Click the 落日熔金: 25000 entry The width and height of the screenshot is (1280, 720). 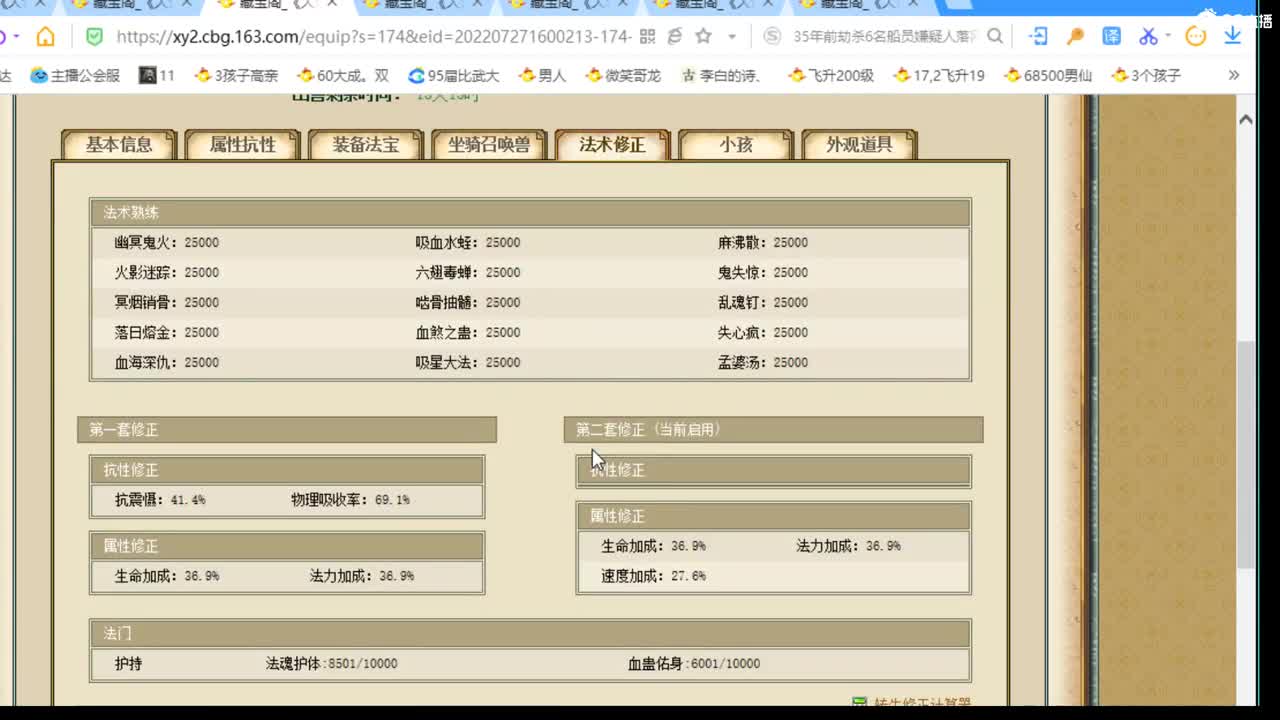tap(166, 333)
